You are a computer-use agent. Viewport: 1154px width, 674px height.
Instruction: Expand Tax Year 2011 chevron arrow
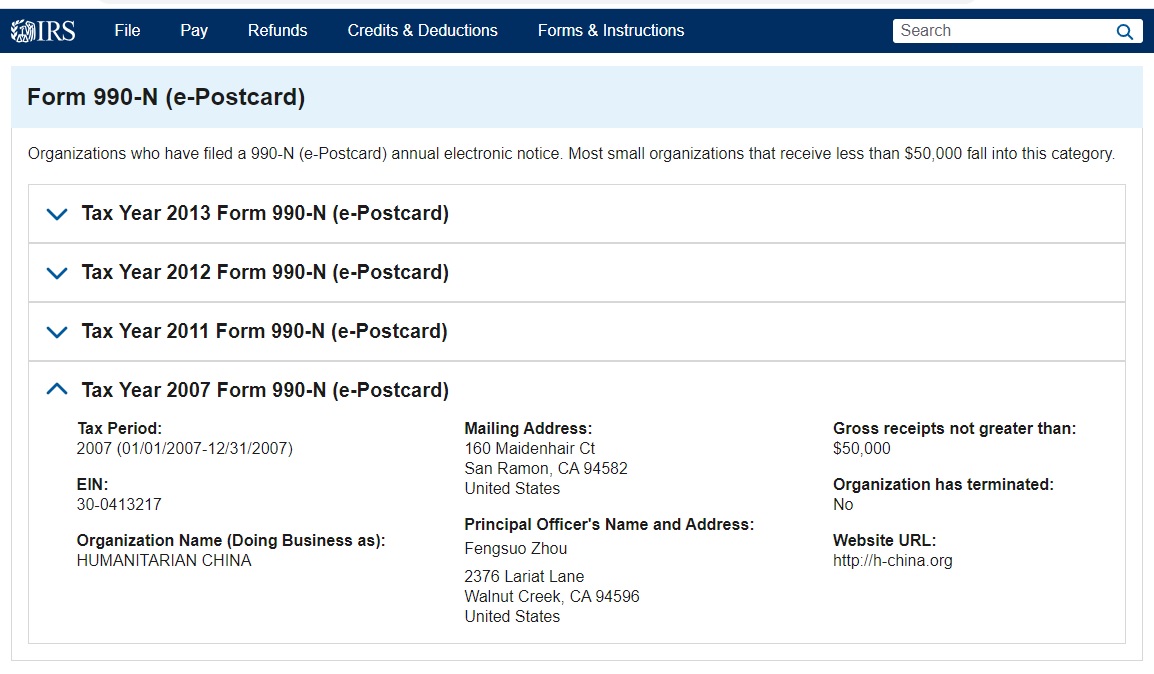pyautogui.click(x=57, y=332)
